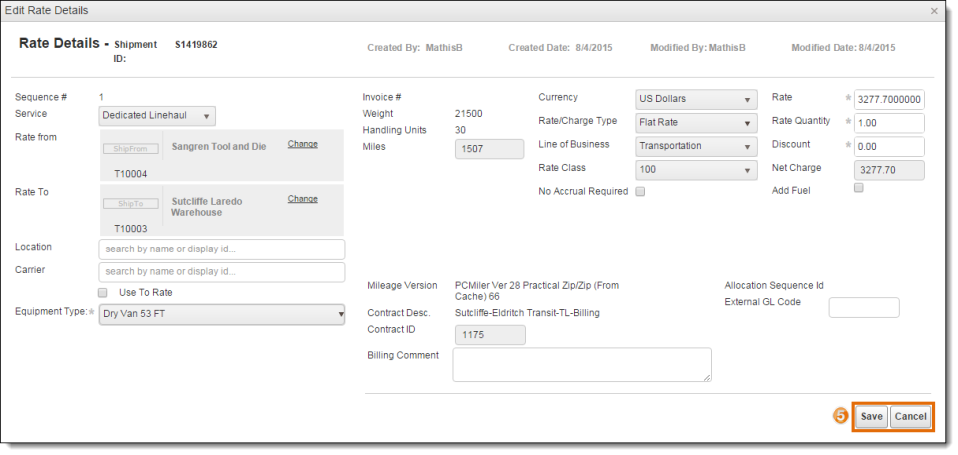Viewport: 958px width, 455px height.
Task: Open the Rate/Charge Type dropdown
Action: point(696,123)
